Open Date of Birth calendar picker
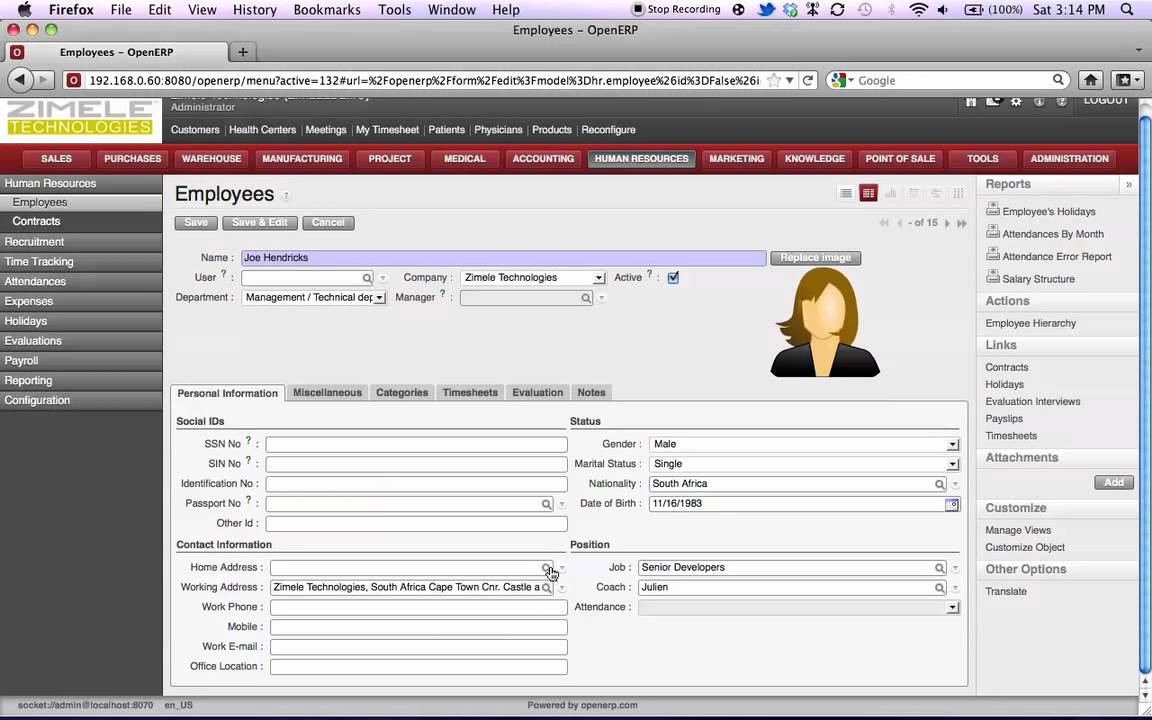This screenshot has width=1152, height=720. click(x=952, y=504)
